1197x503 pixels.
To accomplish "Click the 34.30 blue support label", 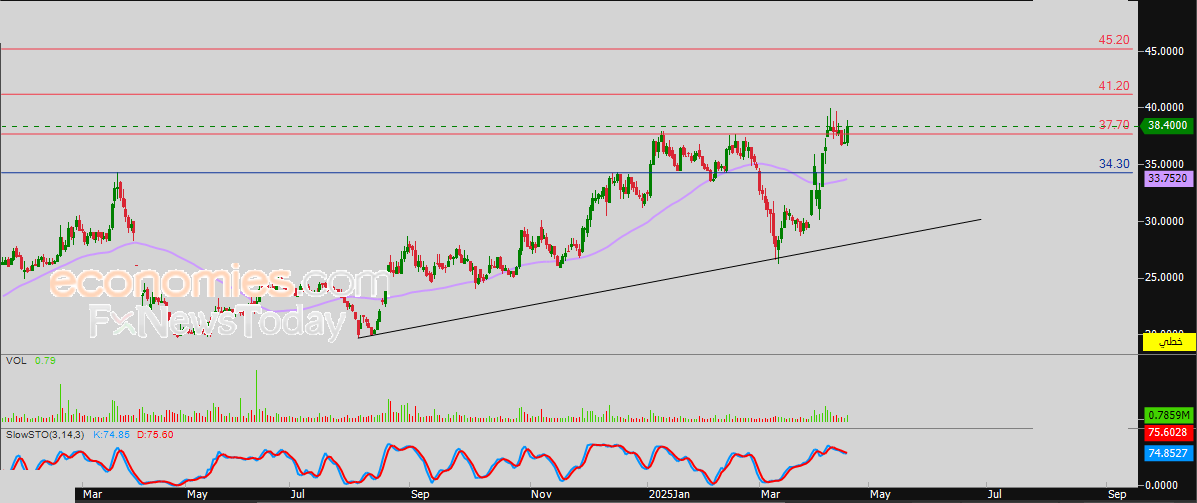I will 1114,164.
